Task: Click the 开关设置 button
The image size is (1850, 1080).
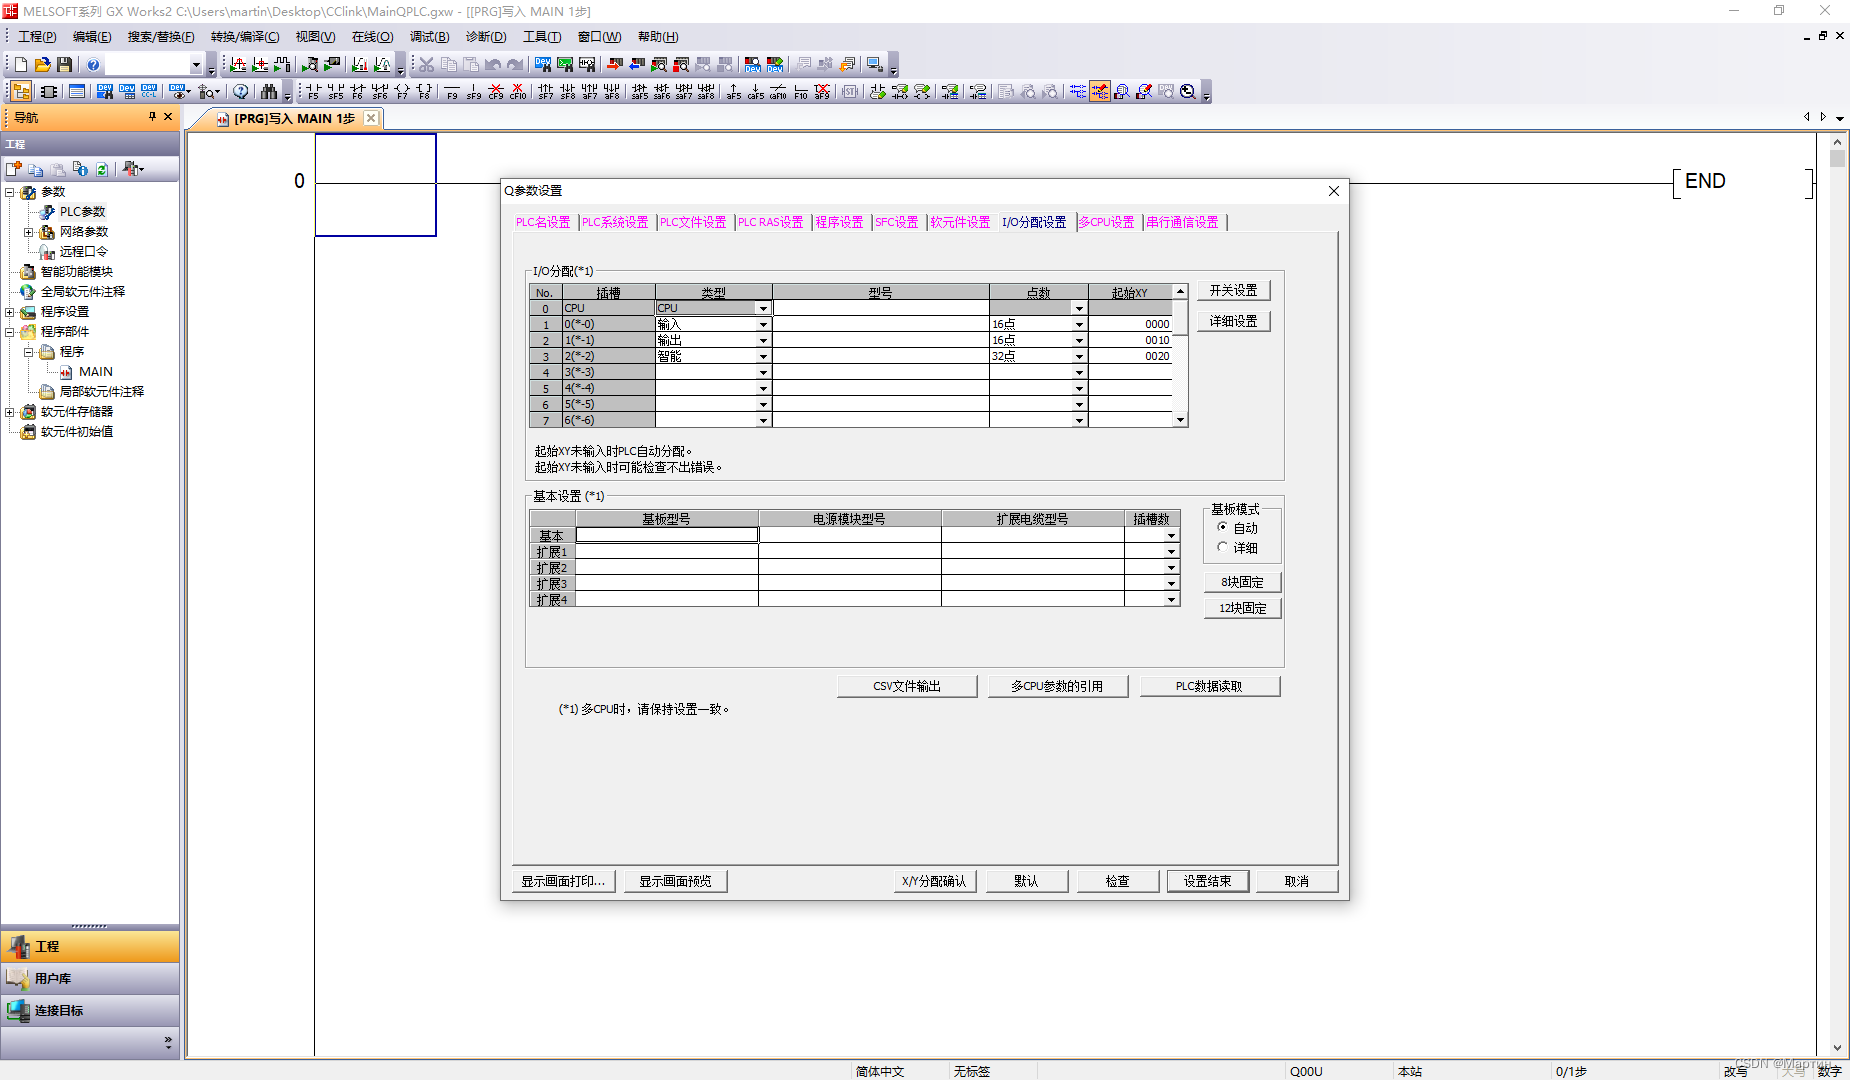Action: pyautogui.click(x=1233, y=290)
